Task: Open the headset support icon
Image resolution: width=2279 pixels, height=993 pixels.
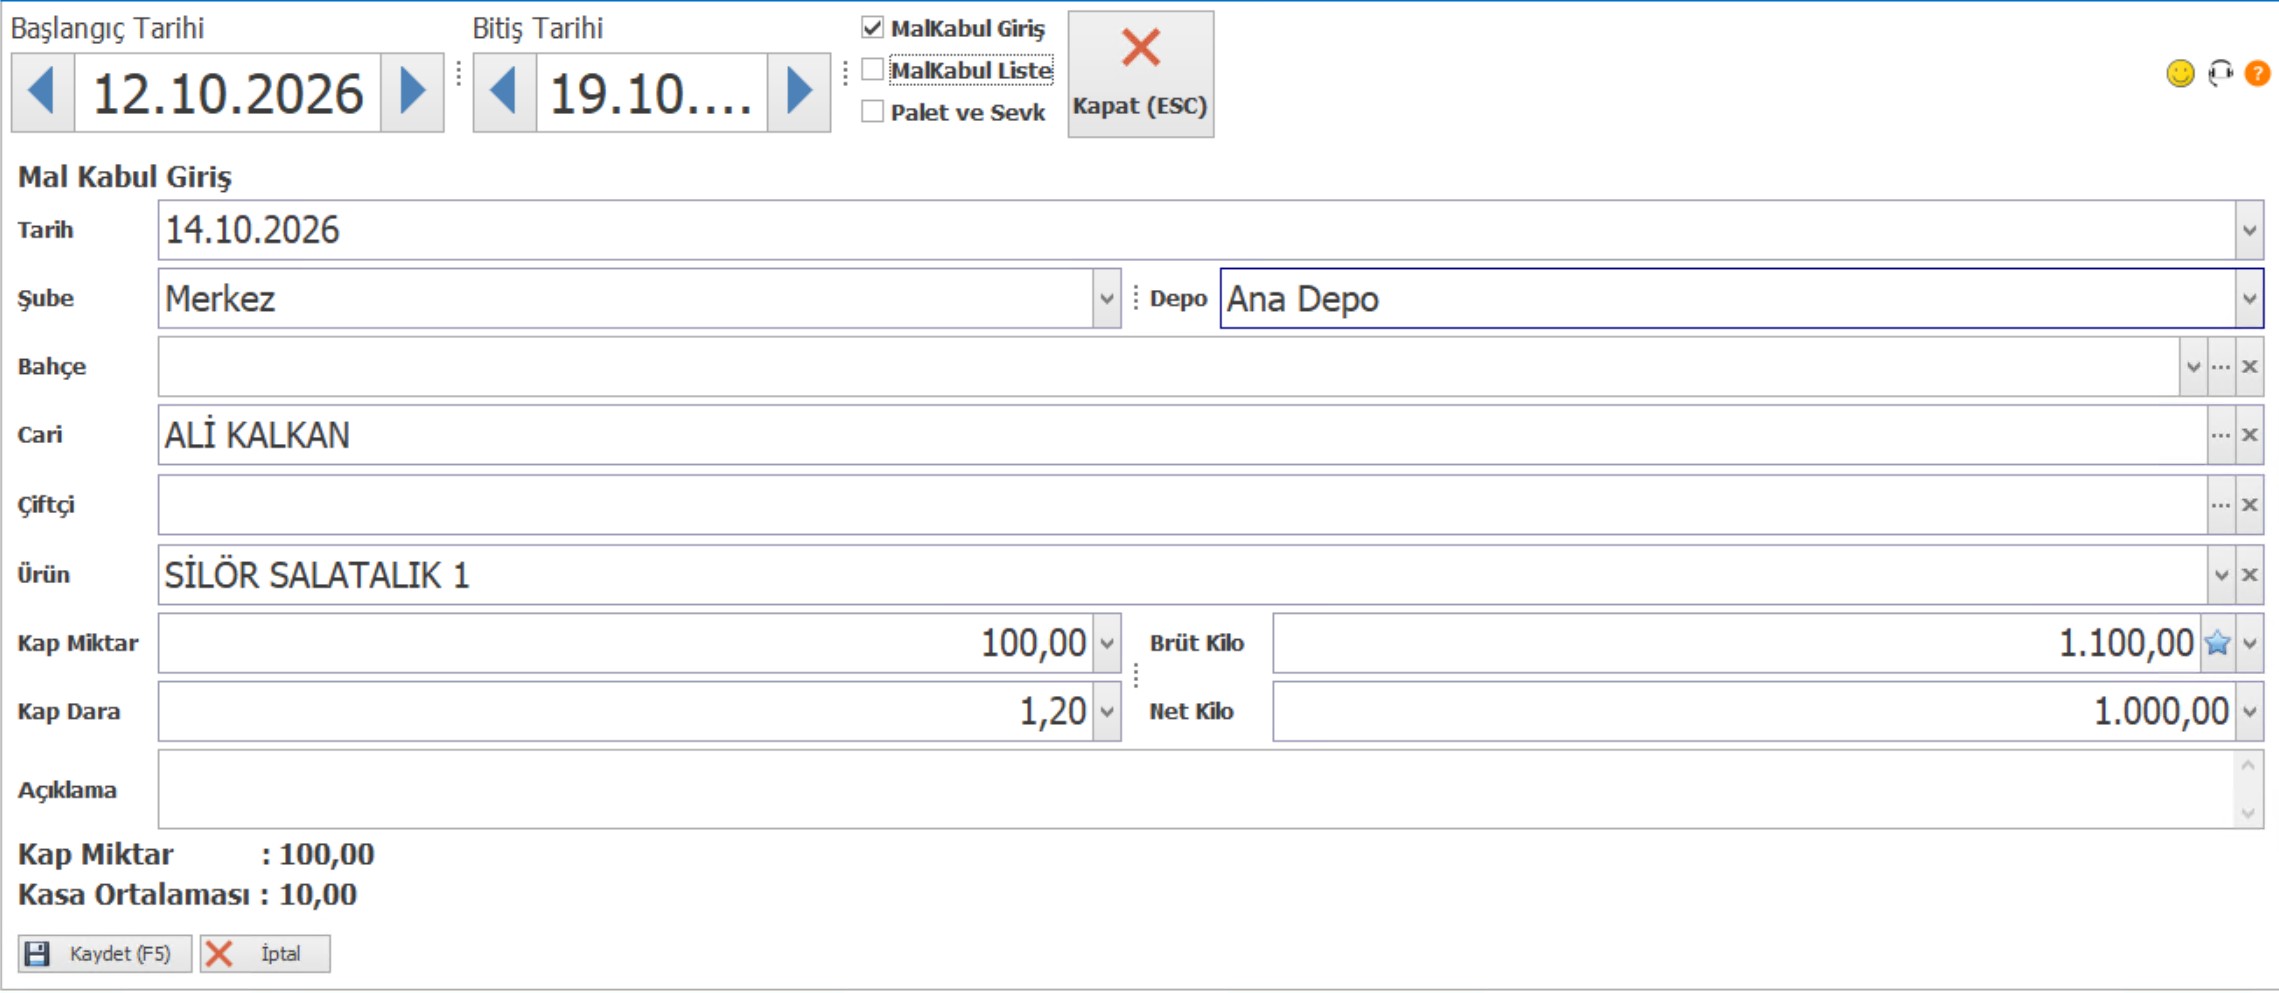Action: (2220, 73)
